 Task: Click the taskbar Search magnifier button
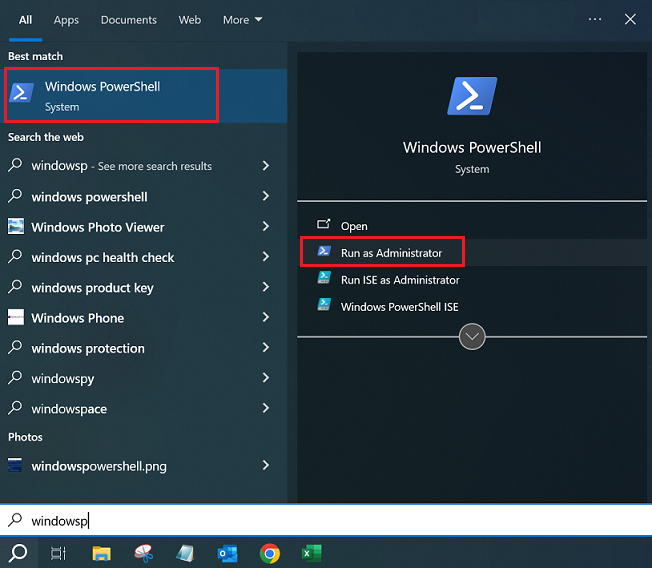19,553
